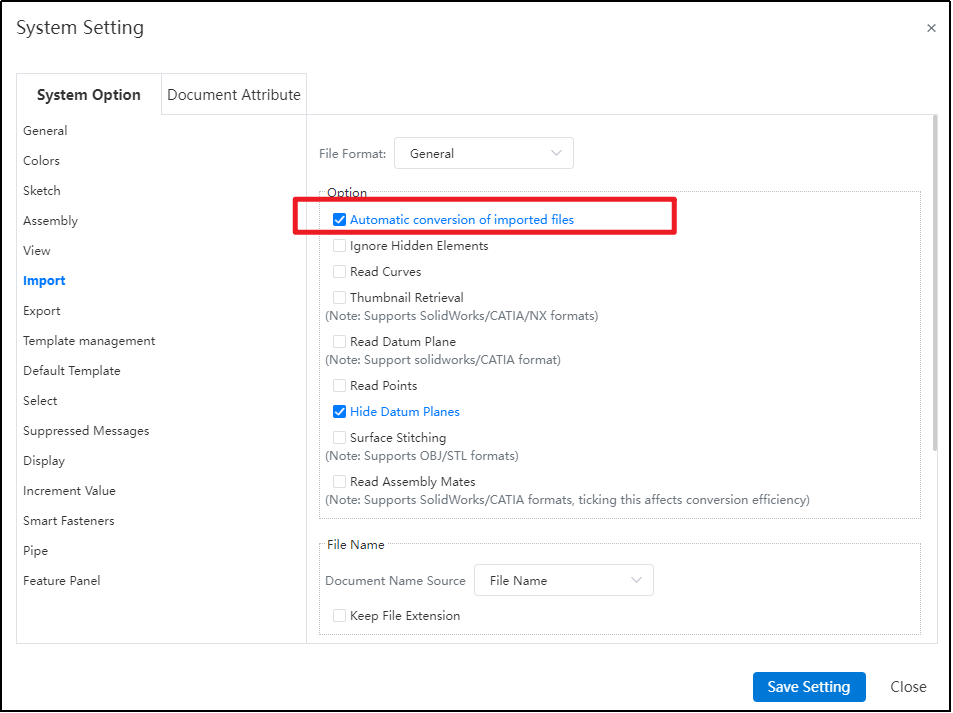Select Template management in the sidebar
953x713 pixels.
pyautogui.click(x=89, y=341)
